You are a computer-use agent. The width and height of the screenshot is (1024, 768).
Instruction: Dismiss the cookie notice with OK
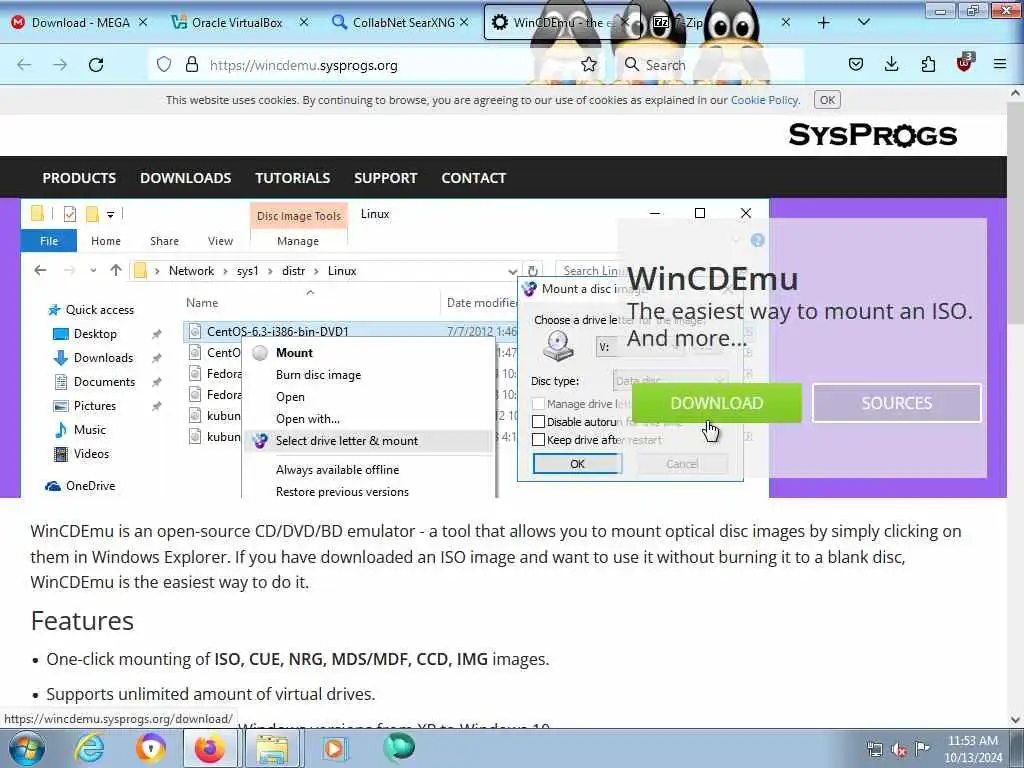[x=827, y=100]
